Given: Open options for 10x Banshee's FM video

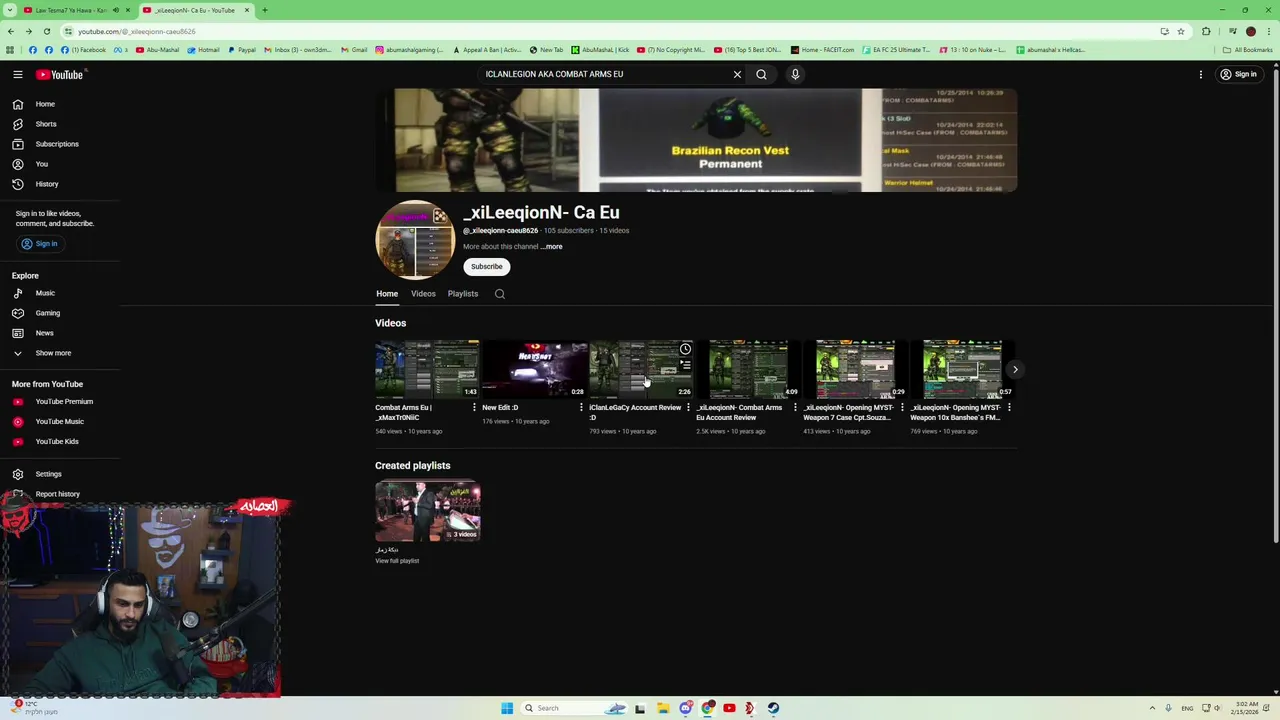Looking at the screenshot, I should (x=1009, y=408).
